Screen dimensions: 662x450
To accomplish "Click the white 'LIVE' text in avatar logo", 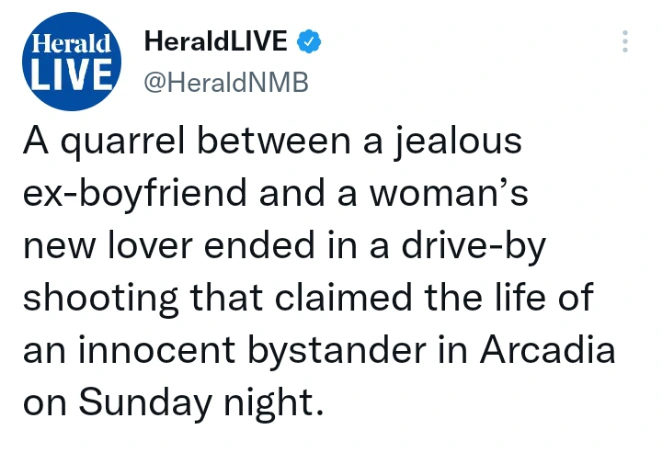I will [x=72, y=75].
